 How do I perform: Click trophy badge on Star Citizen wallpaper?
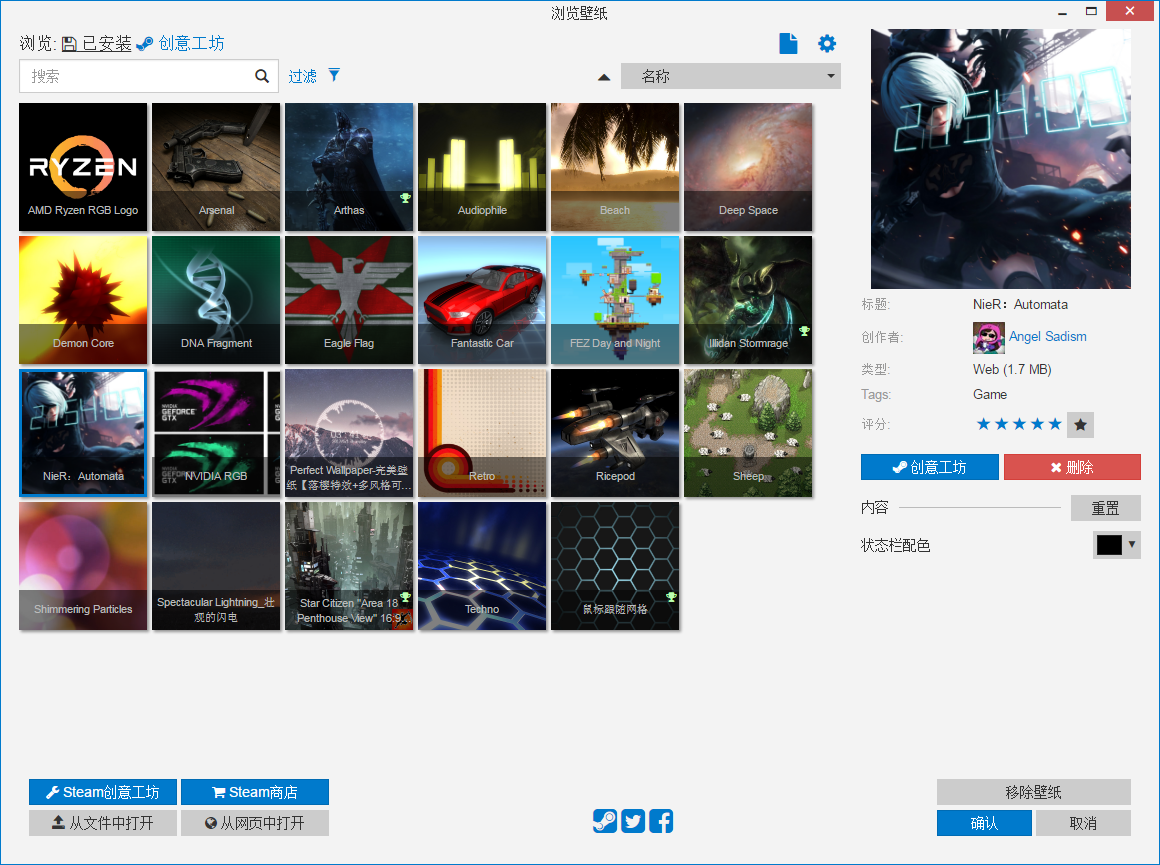[405, 597]
